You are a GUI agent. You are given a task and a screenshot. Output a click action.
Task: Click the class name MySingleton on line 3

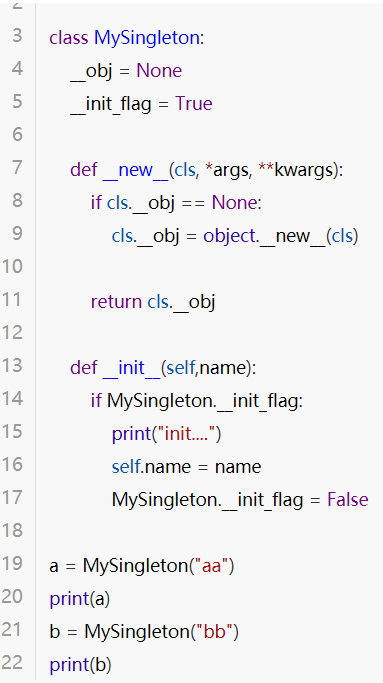pyautogui.click(x=146, y=38)
